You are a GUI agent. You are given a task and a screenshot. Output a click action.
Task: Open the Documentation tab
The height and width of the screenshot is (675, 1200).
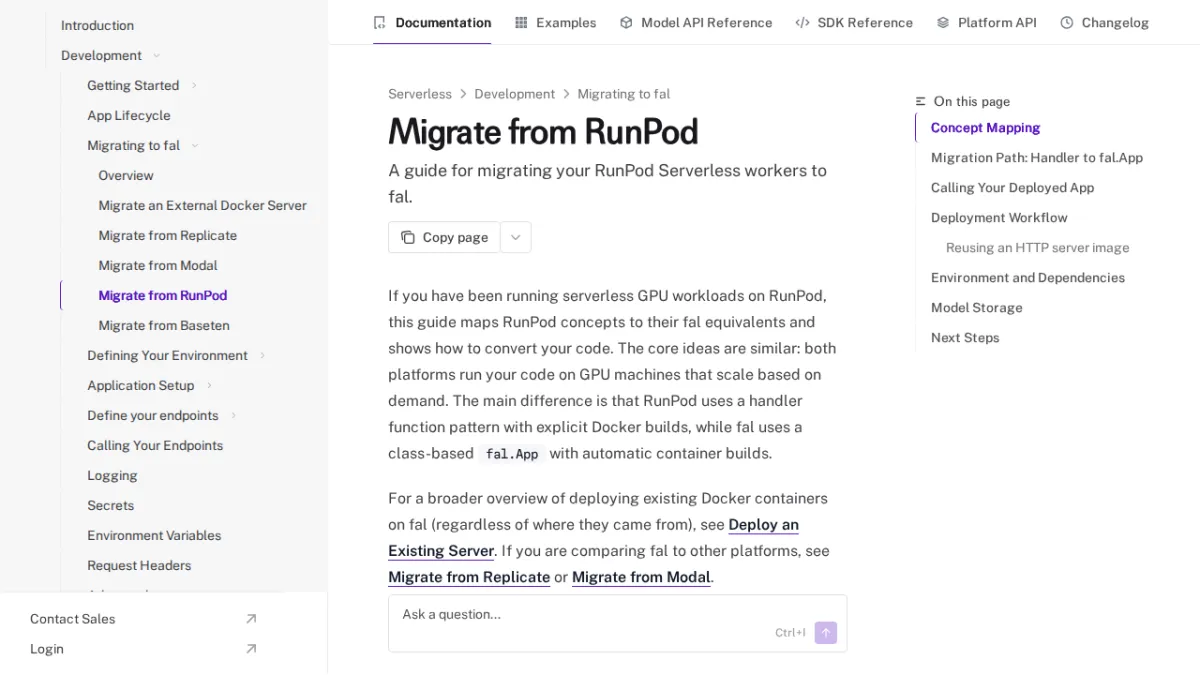point(432,22)
